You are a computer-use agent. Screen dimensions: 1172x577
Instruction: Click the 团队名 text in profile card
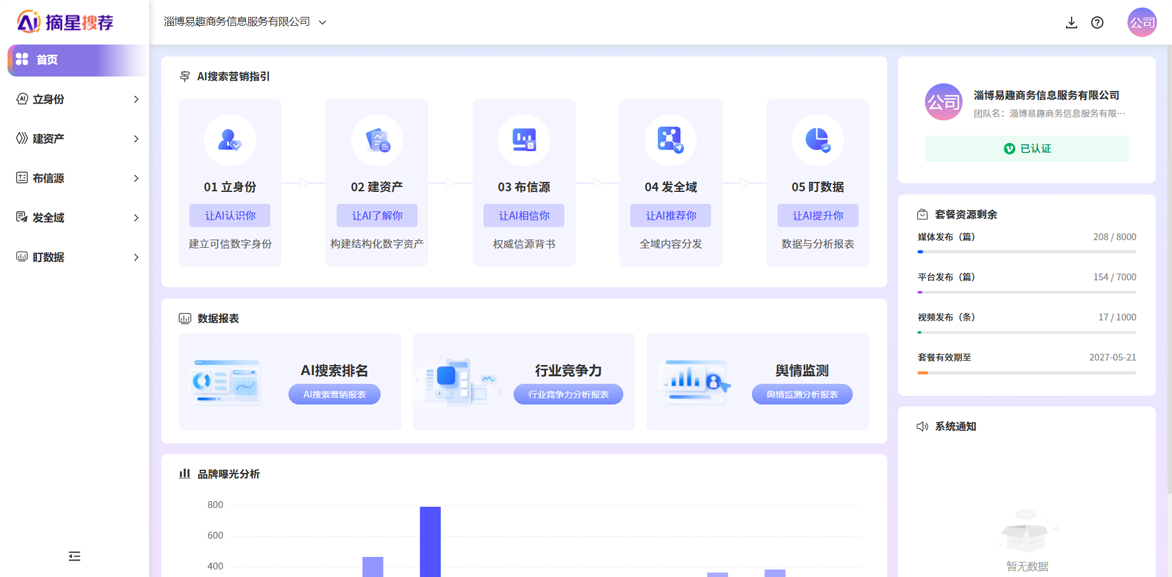pyautogui.click(x=1049, y=114)
